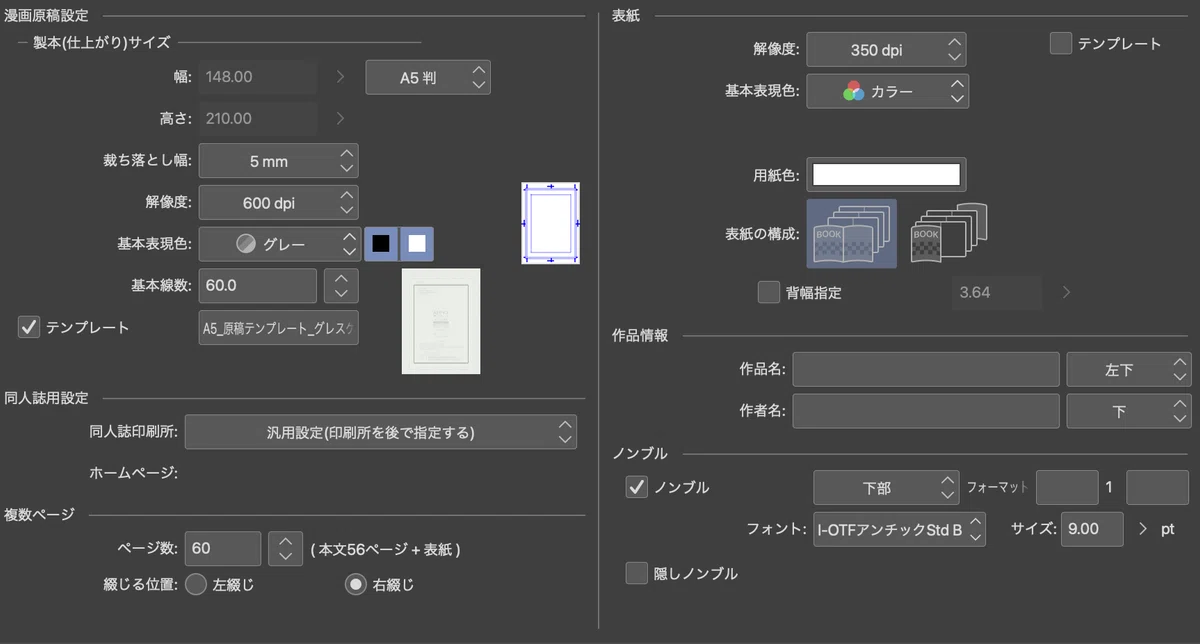Open the 作品名 position 左下 dropdown

point(1129,369)
